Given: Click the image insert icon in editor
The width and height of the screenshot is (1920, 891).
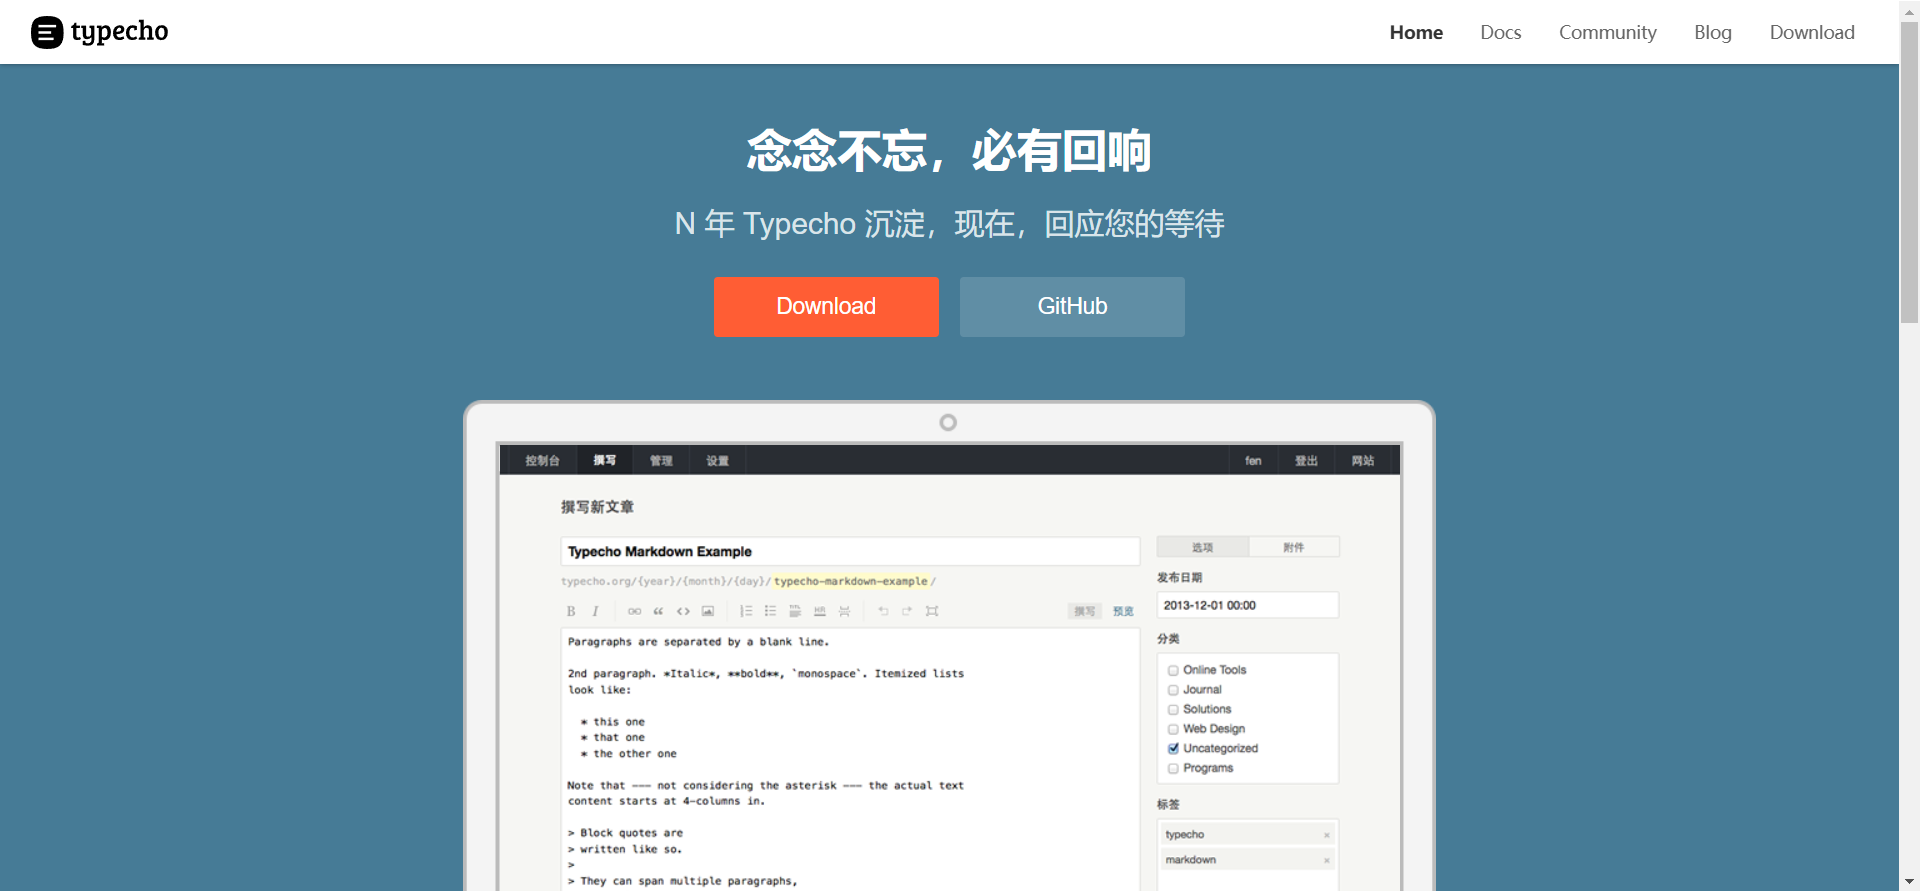Looking at the screenshot, I should (708, 611).
